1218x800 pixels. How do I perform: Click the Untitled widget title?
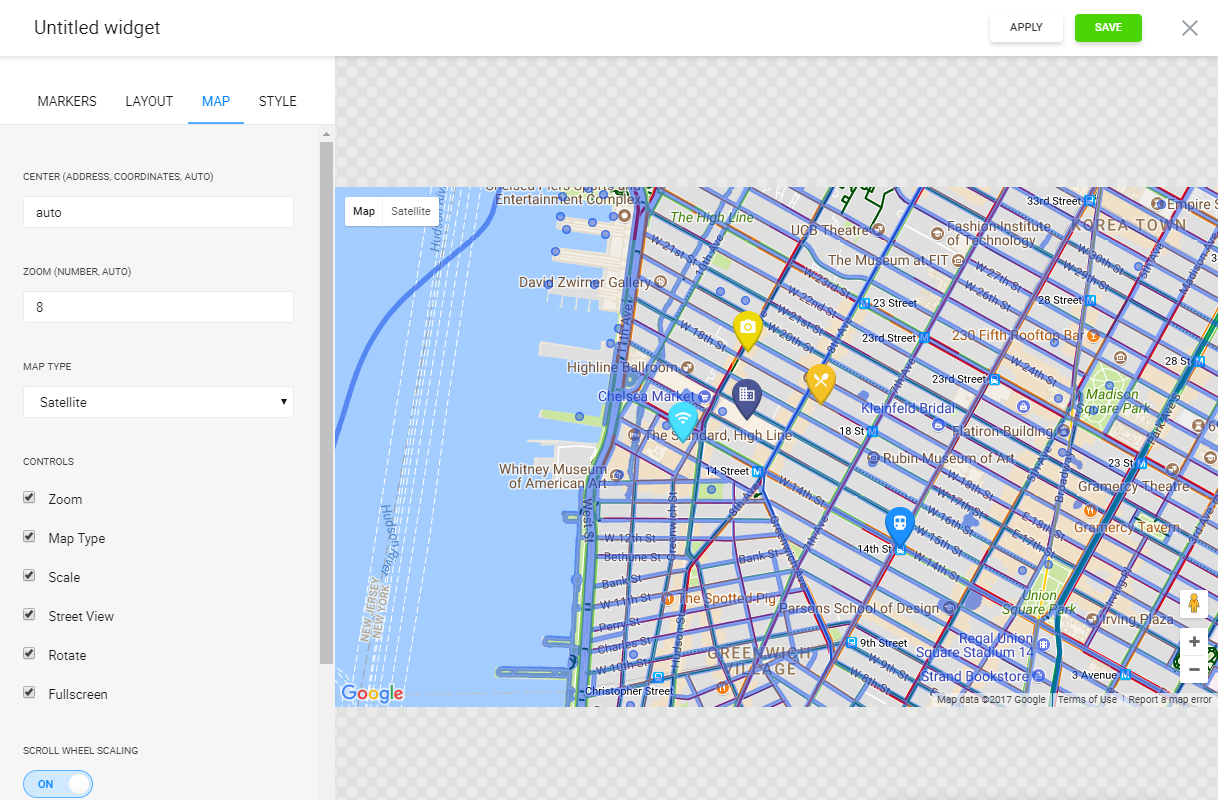(97, 28)
